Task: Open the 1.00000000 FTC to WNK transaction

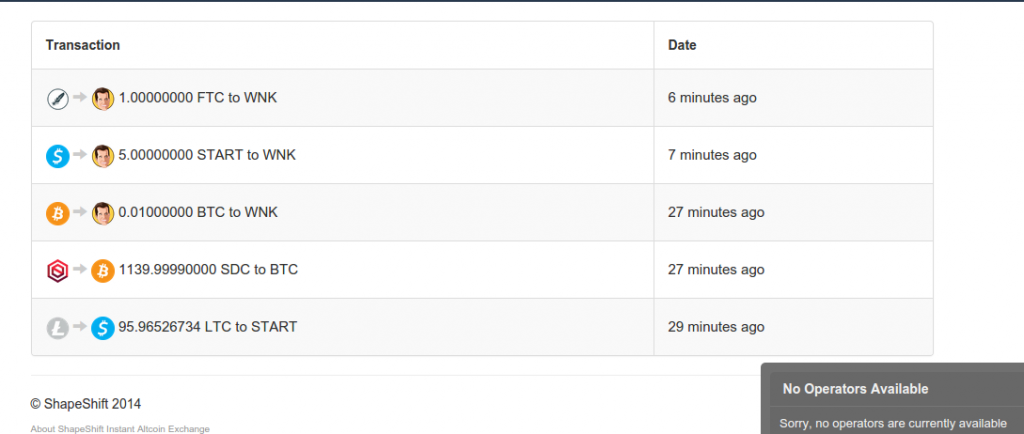Action: click(198, 98)
